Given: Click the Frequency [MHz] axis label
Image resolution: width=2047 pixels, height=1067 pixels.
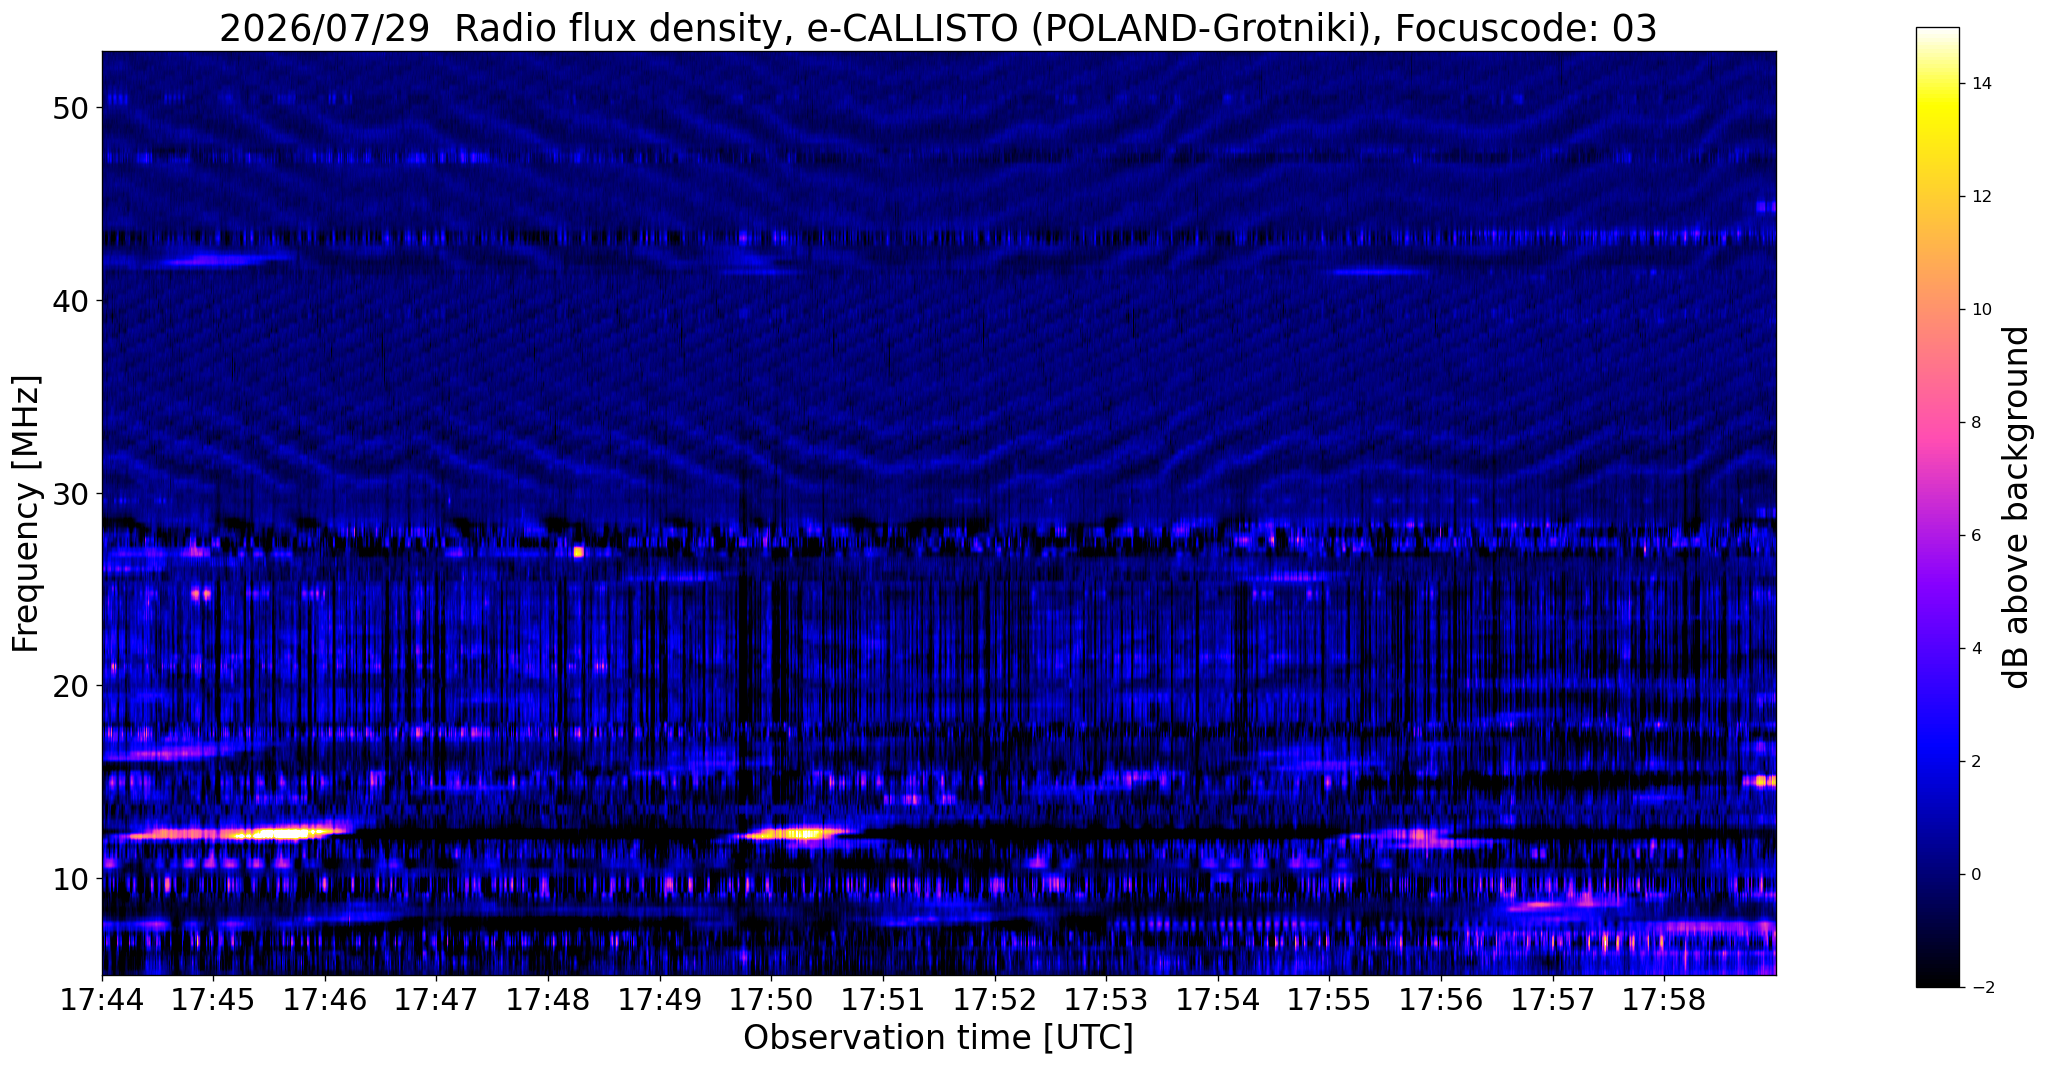Looking at the screenshot, I should pyautogui.click(x=26, y=514).
